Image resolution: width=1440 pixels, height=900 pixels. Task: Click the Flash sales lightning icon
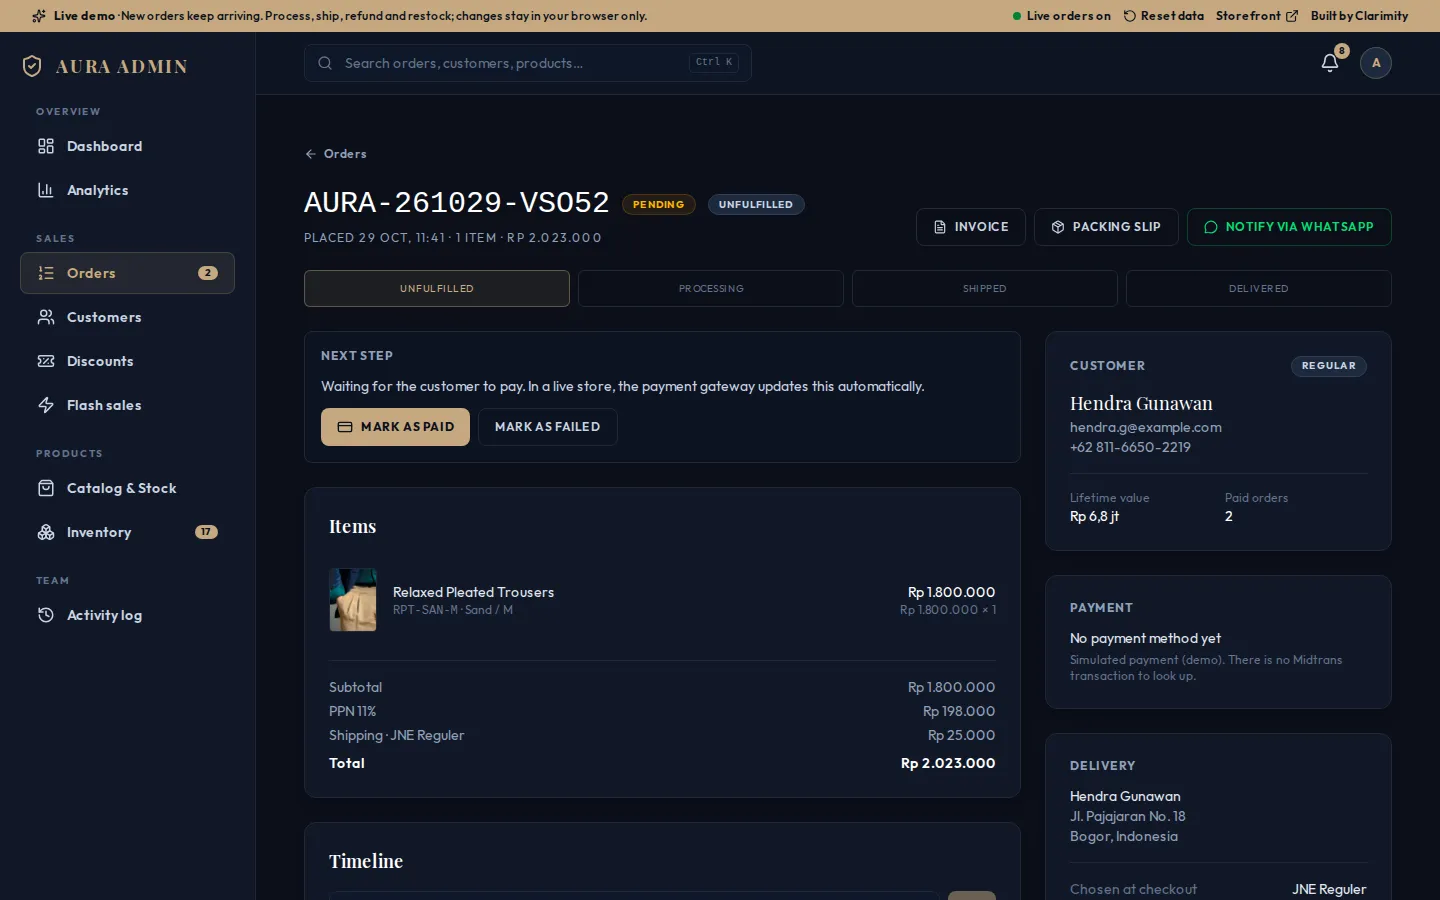click(x=46, y=405)
